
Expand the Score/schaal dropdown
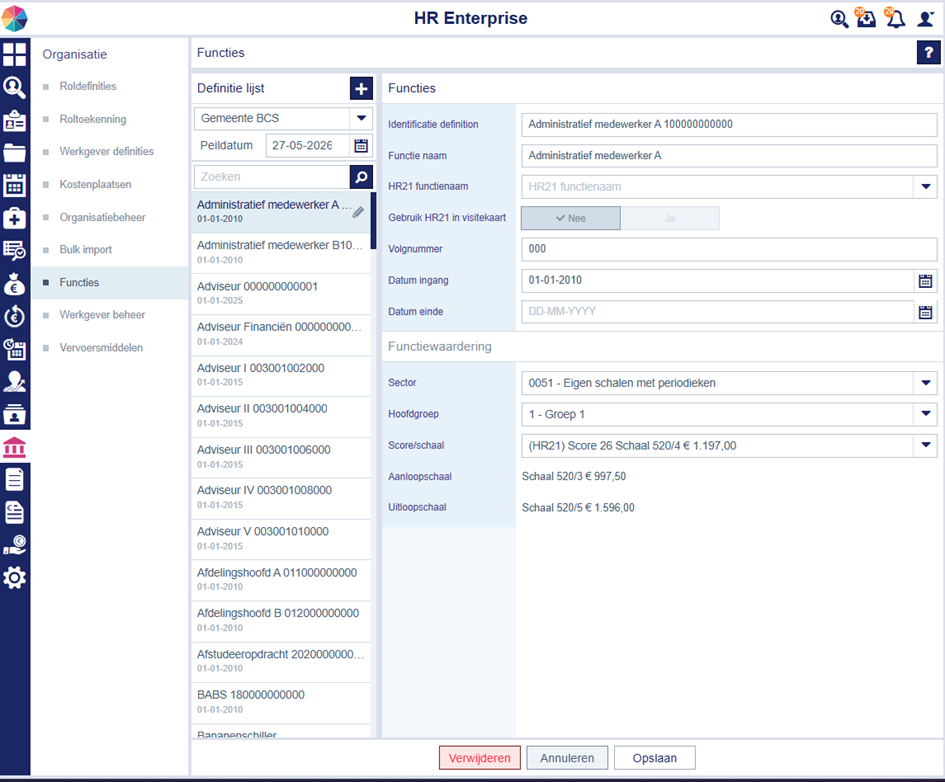926,445
